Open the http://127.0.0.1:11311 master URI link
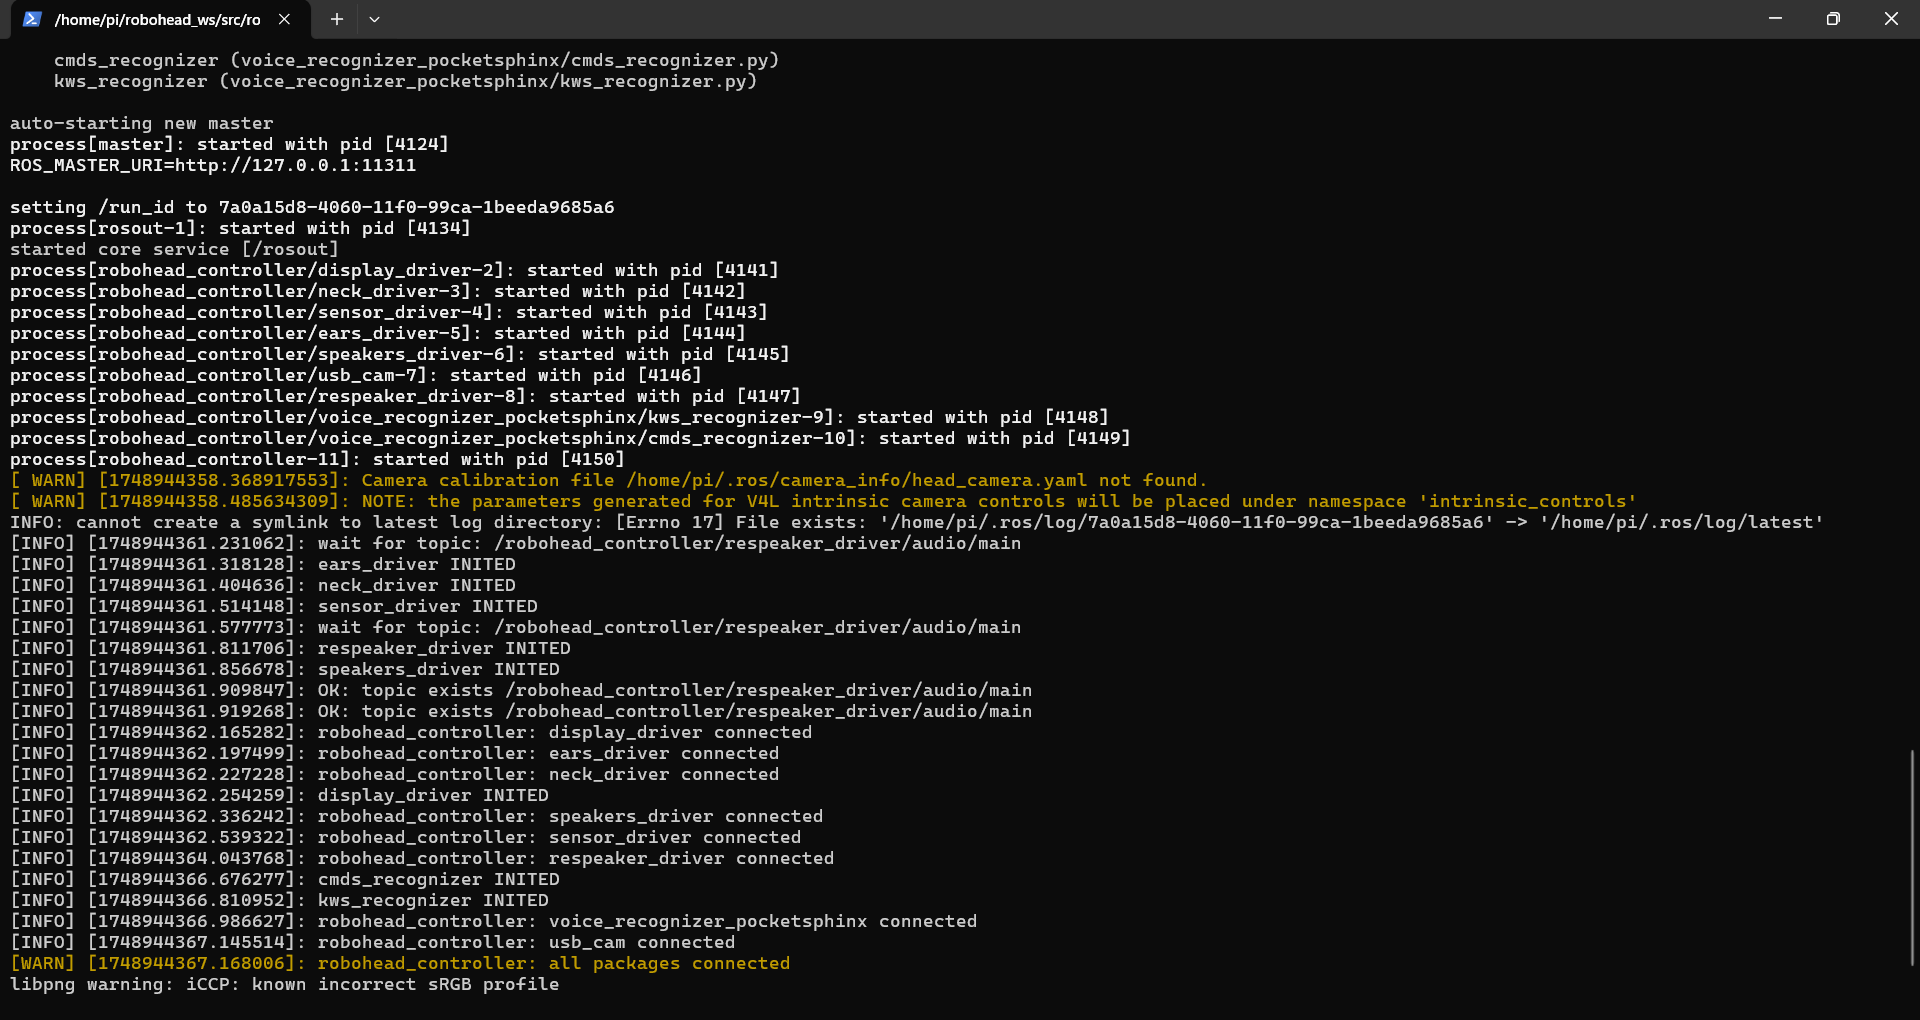The width and height of the screenshot is (1920, 1020). 295,165
